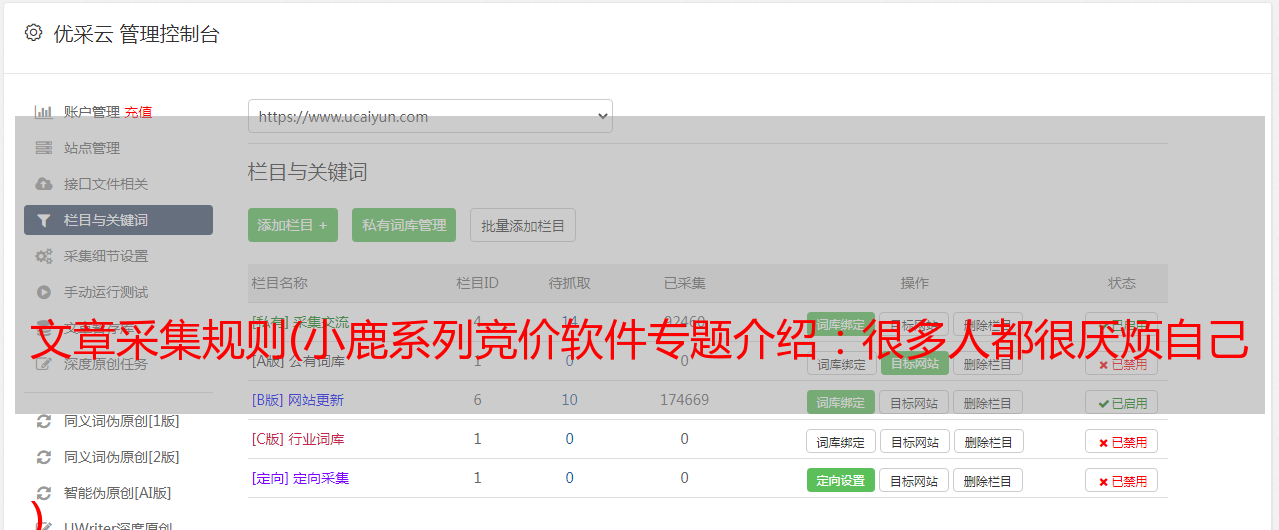This screenshot has height=530, width=1279.
Task: Toggle 已启用 status for 网站更新 row
Action: tap(1122, 402)
